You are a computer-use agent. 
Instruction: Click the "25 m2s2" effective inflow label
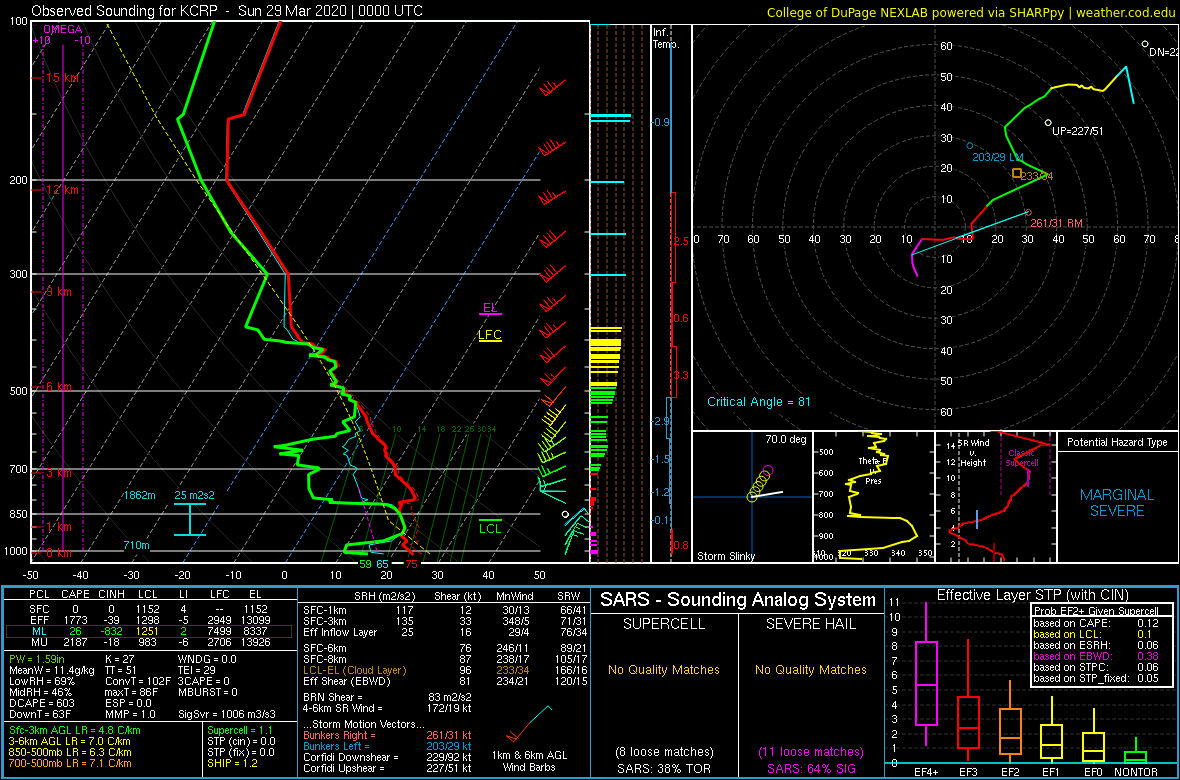click(x=194, y=495)
